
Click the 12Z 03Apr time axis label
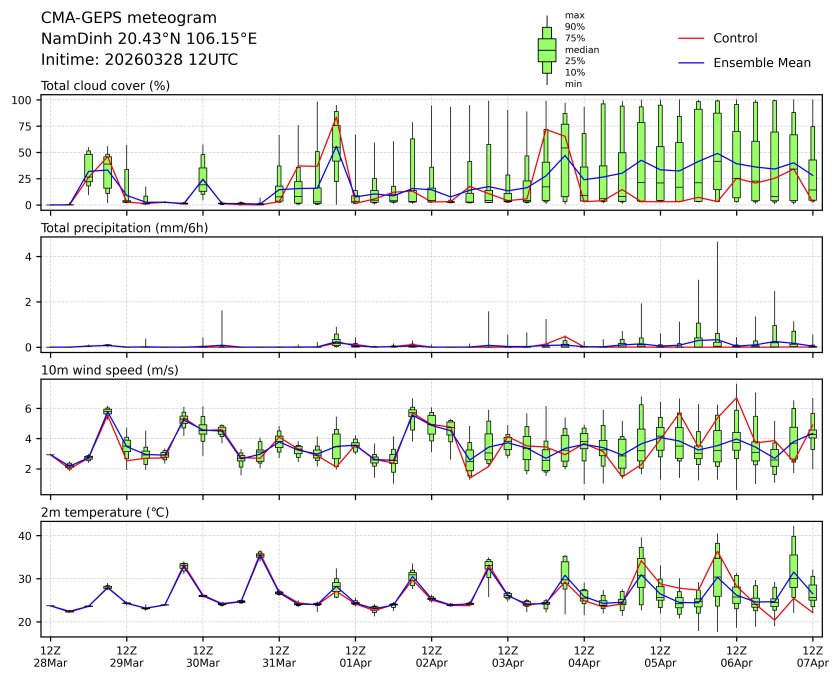pos(507,655)
